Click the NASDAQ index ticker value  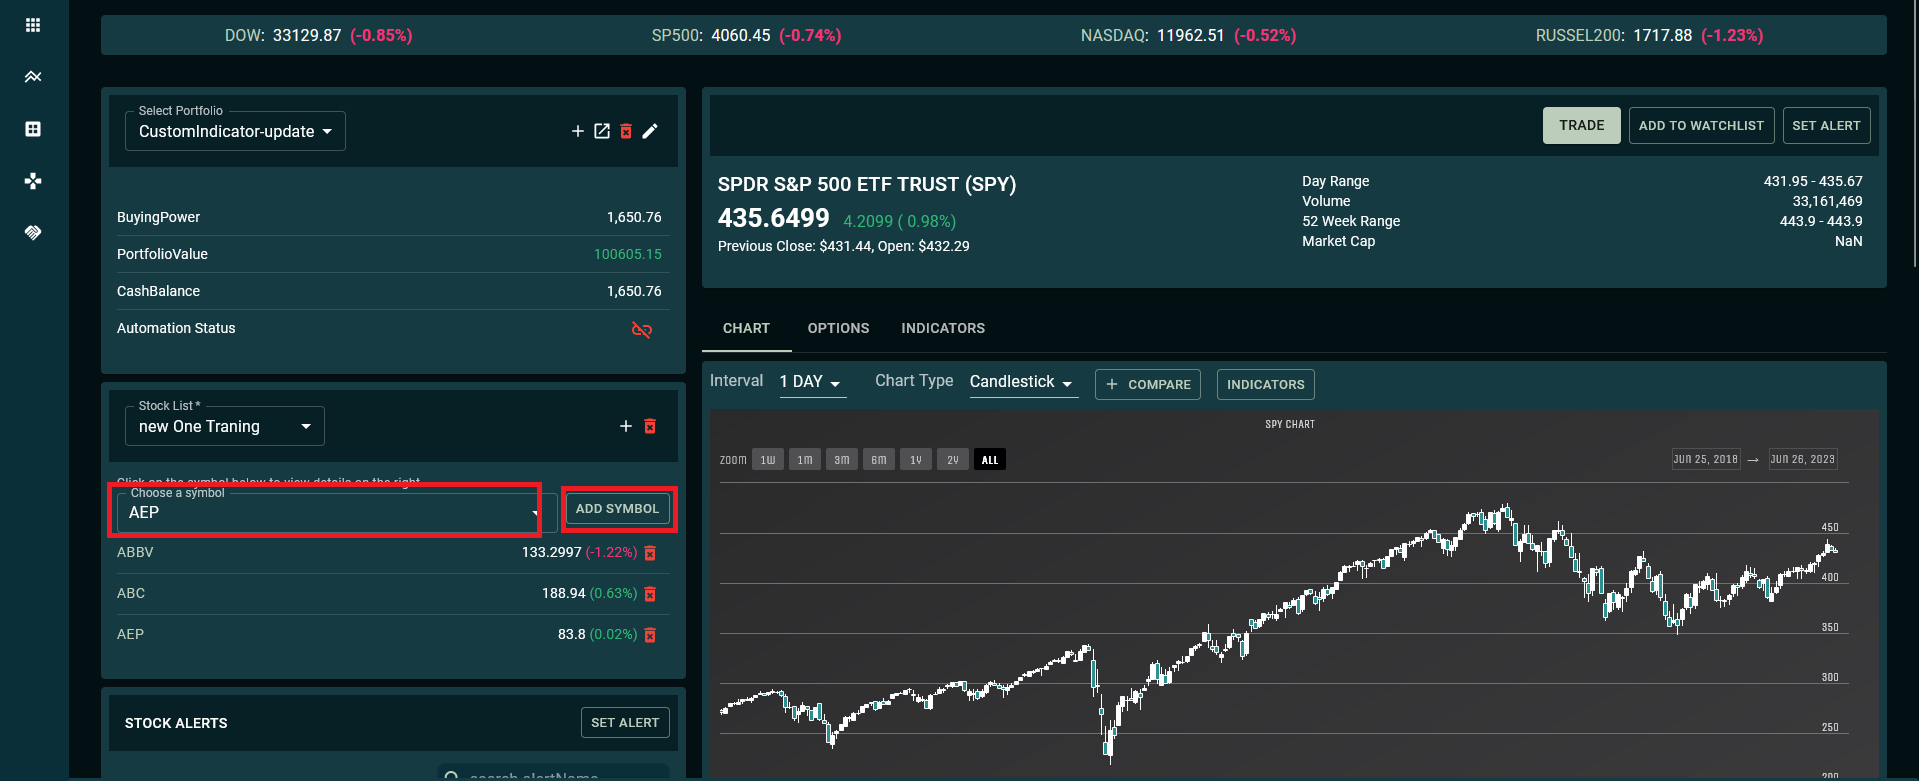click(x=1191, y=35)
